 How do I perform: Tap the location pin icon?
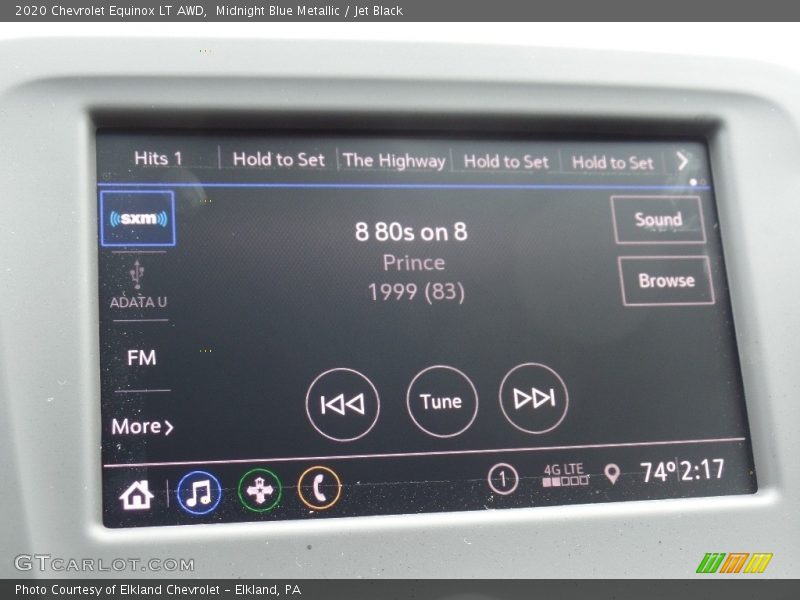[612, 474]
